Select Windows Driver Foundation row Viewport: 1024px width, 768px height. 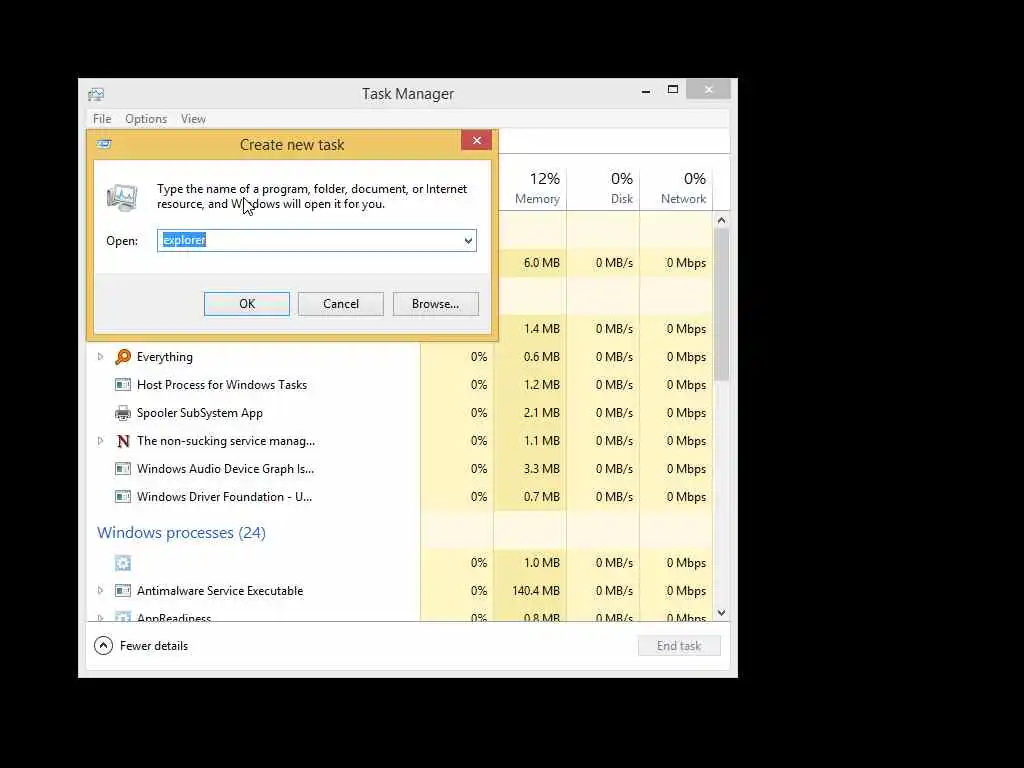(400, 497)
